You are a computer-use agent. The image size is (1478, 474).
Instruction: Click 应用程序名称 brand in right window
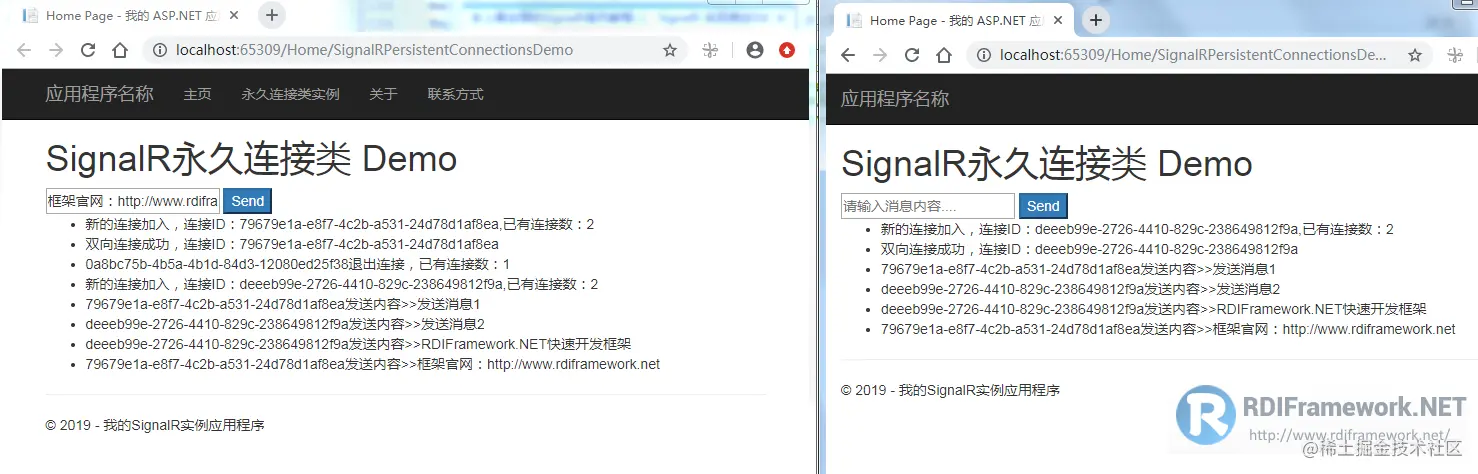click(x=895, y=99)
